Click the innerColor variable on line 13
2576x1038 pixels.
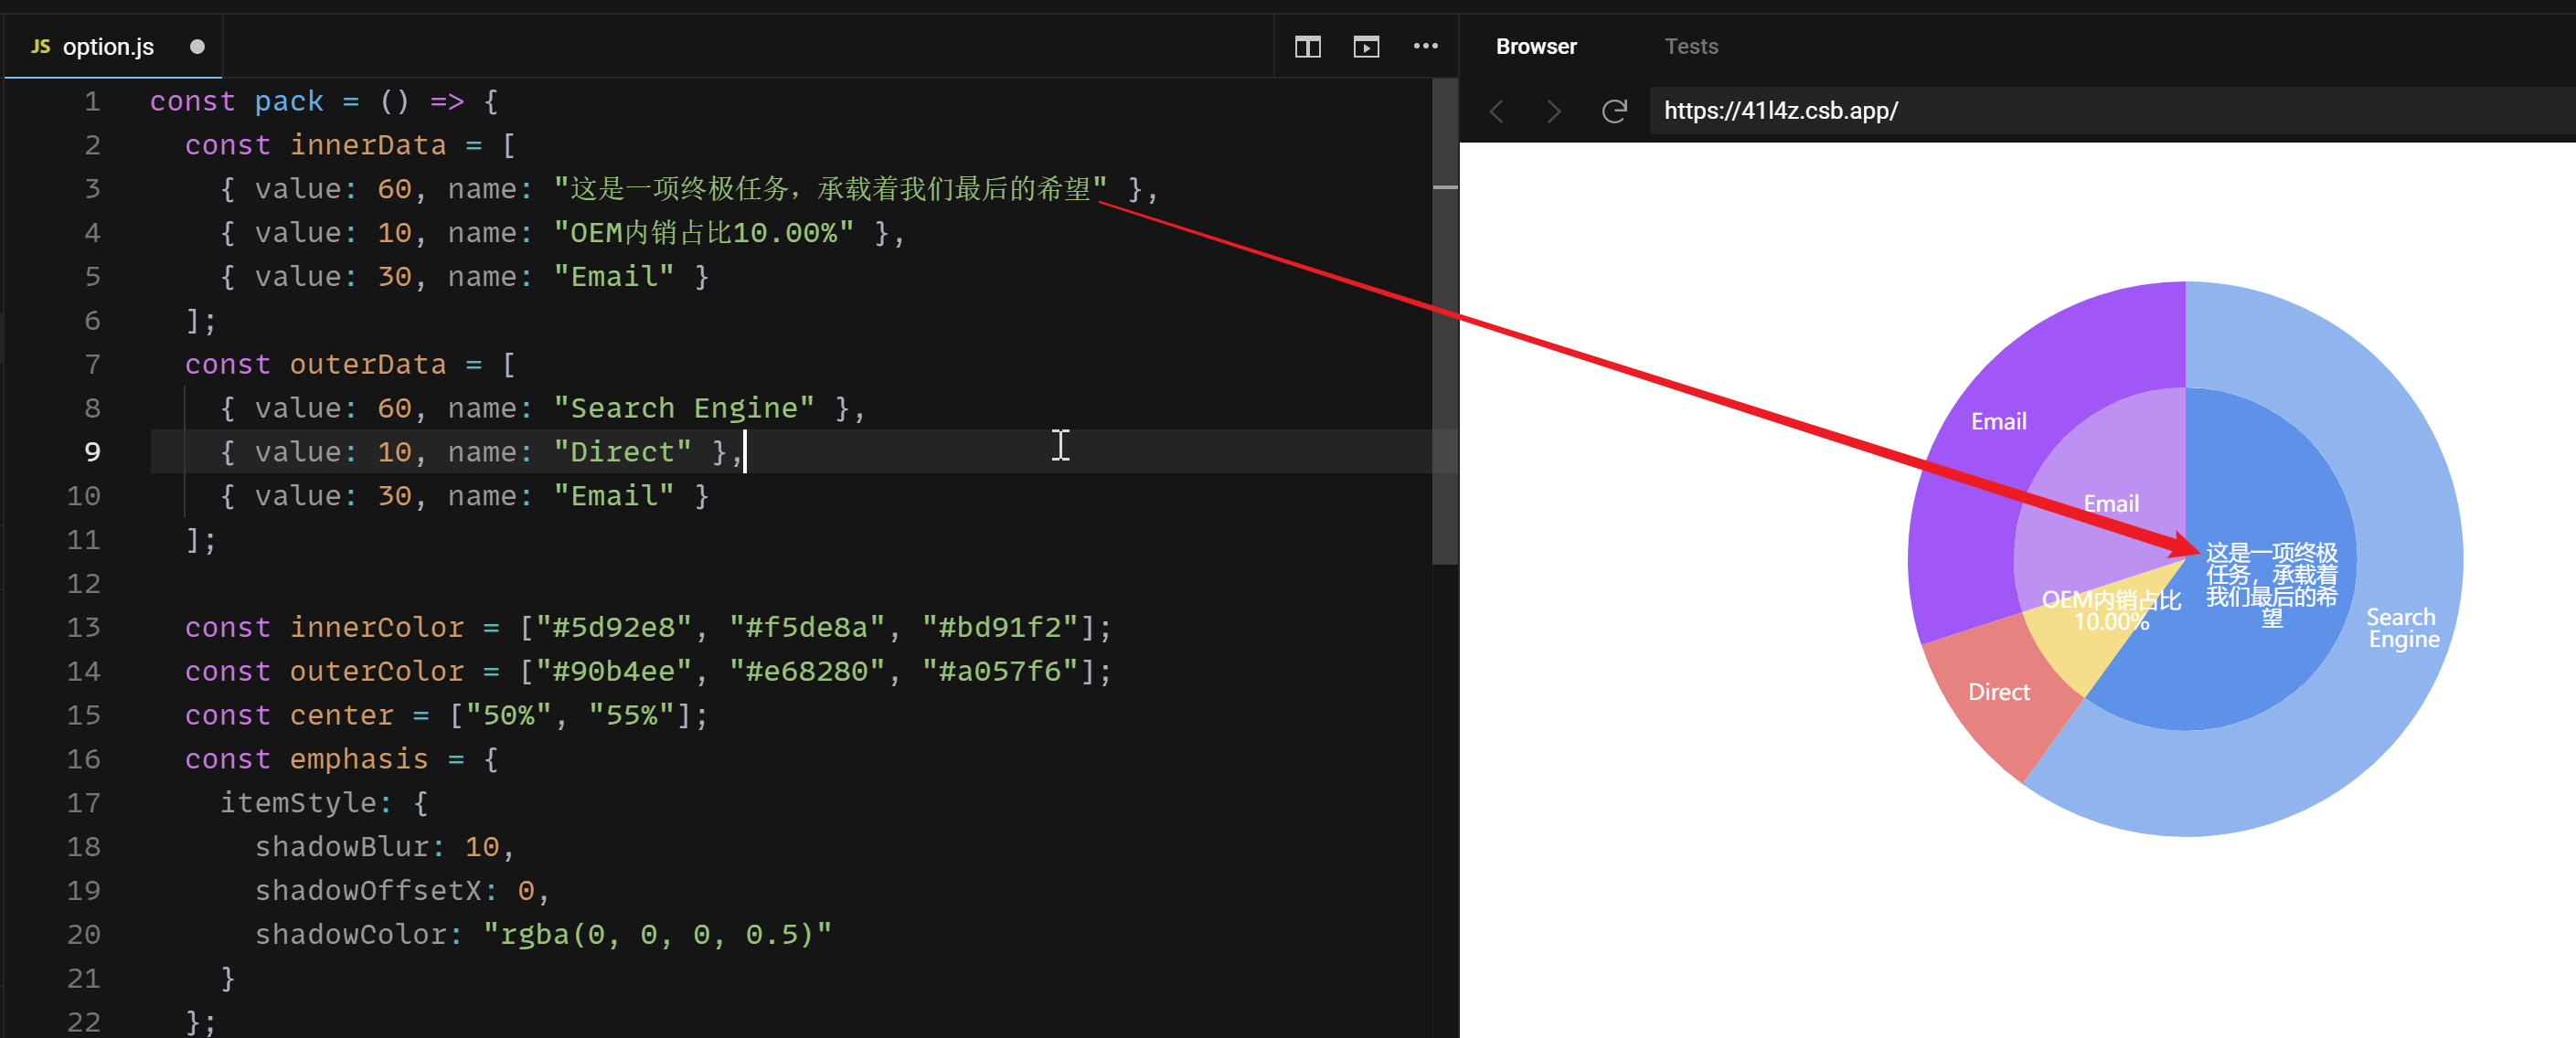coord(376,627)
